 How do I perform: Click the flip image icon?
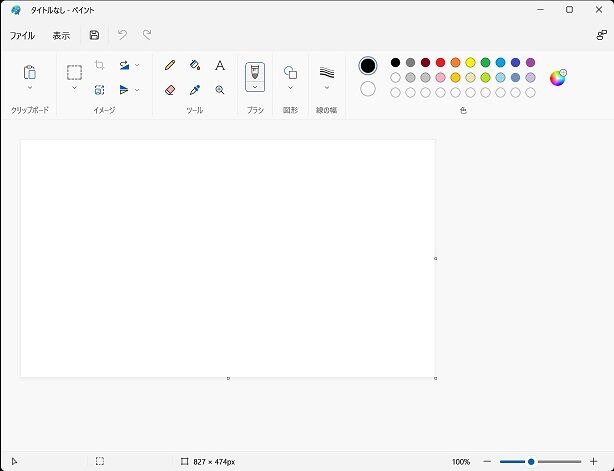(x=124, y=90)
